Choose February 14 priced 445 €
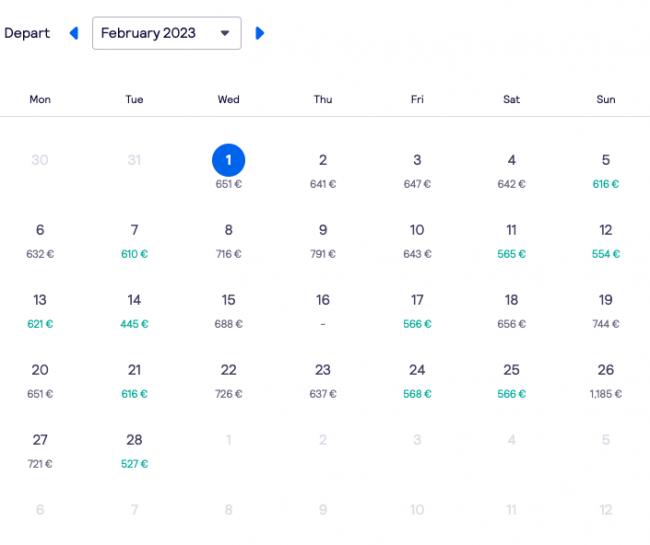 coord(134,311)
